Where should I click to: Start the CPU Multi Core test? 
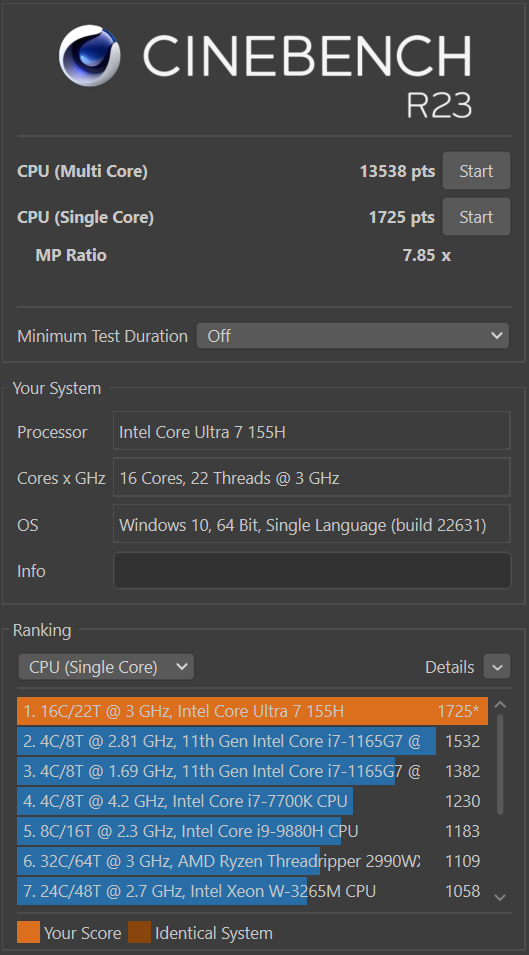click(476, 171)
